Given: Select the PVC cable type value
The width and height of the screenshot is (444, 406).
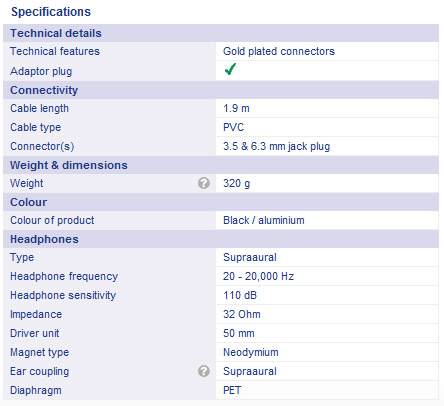Looking at the screenshot, I should [233, 127].
